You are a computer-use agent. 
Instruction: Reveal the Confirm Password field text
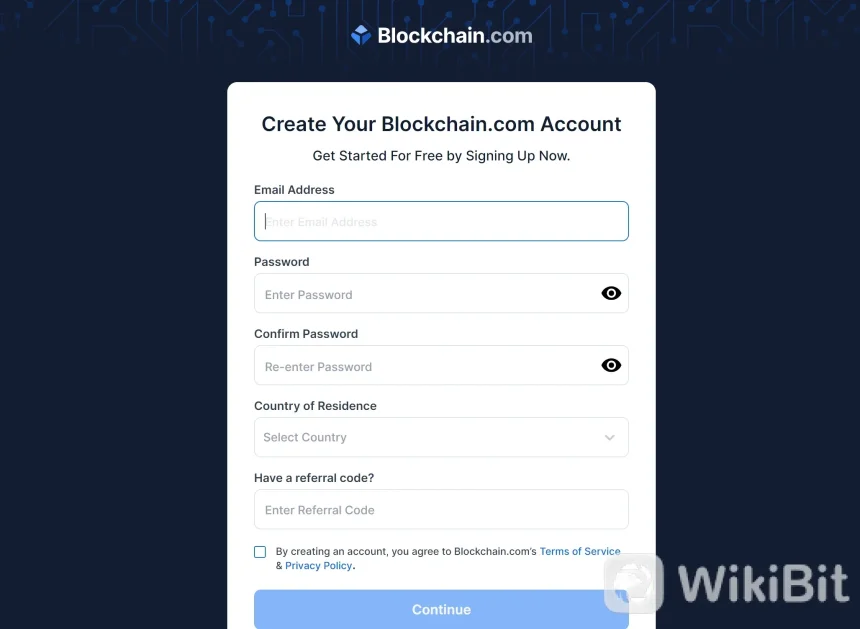coord(611,365)
